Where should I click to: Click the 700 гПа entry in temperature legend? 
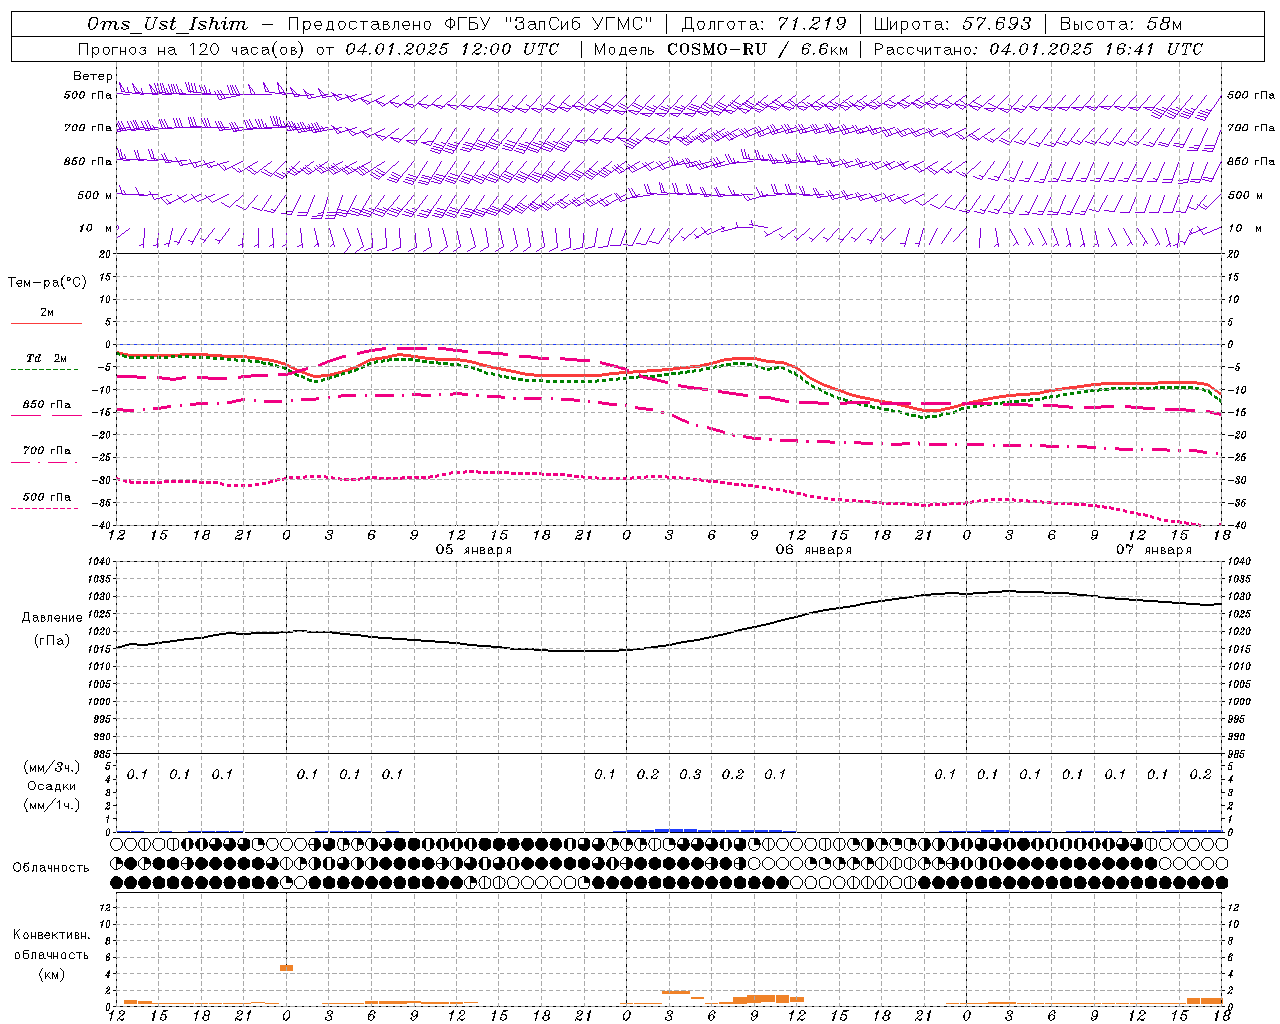(47, 451)
